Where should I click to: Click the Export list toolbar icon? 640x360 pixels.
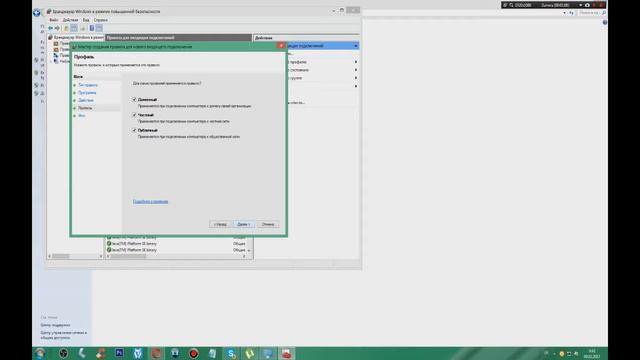click(x=83, y=28)
